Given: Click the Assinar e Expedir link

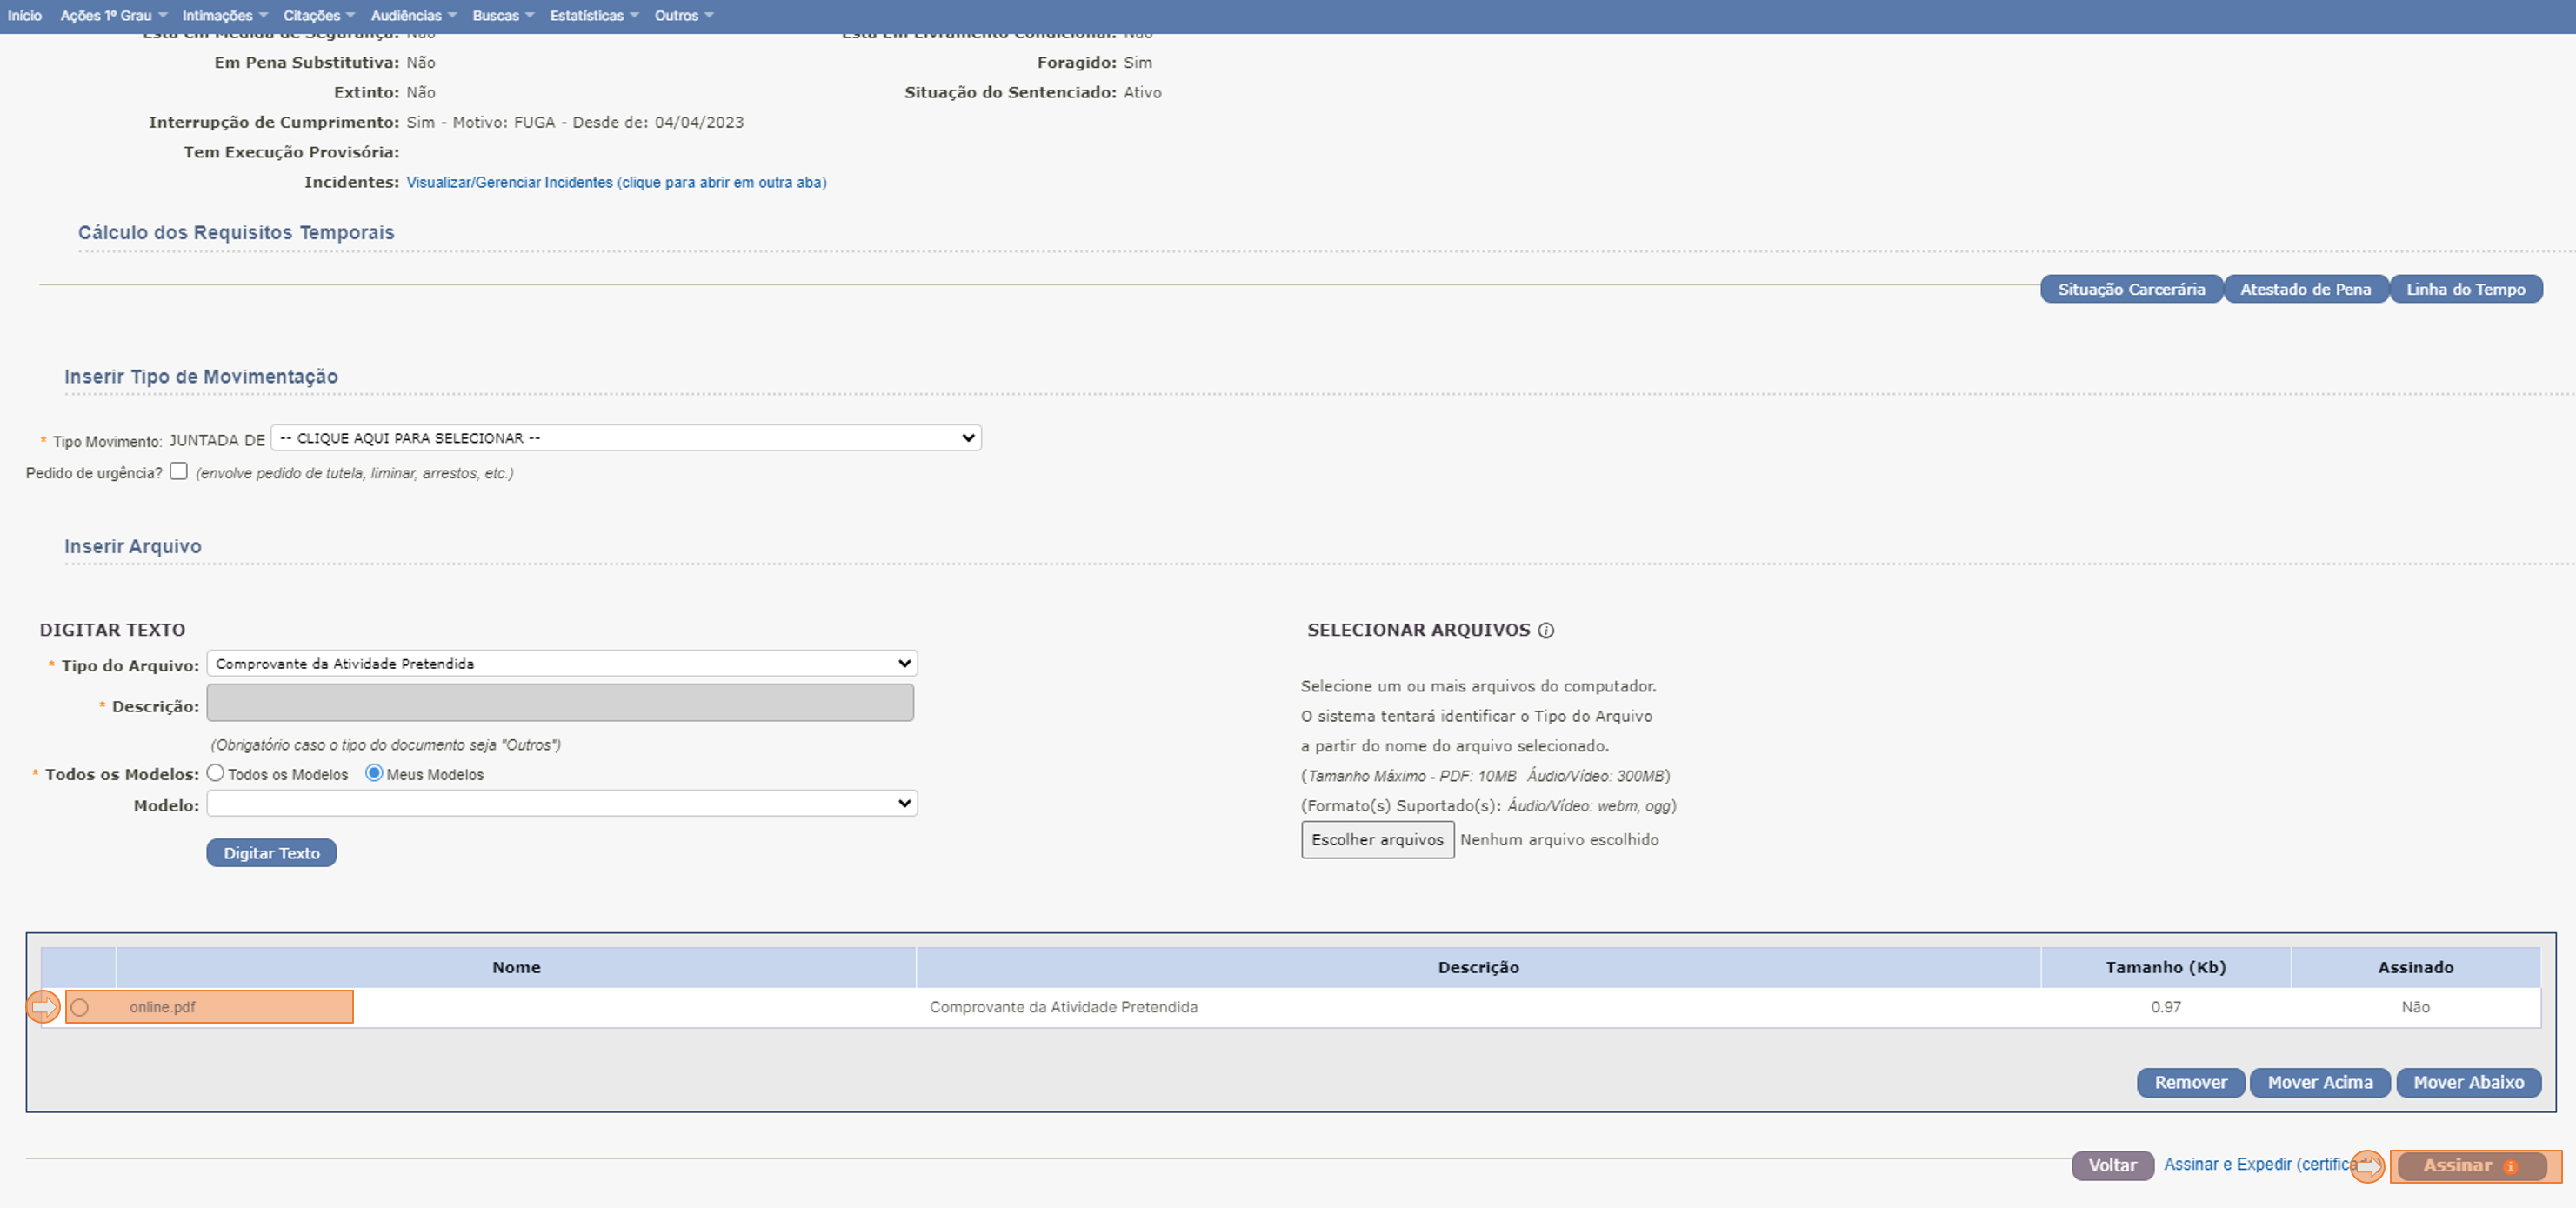Looking at the screenshot, I should click(x=2263, y=1164).
